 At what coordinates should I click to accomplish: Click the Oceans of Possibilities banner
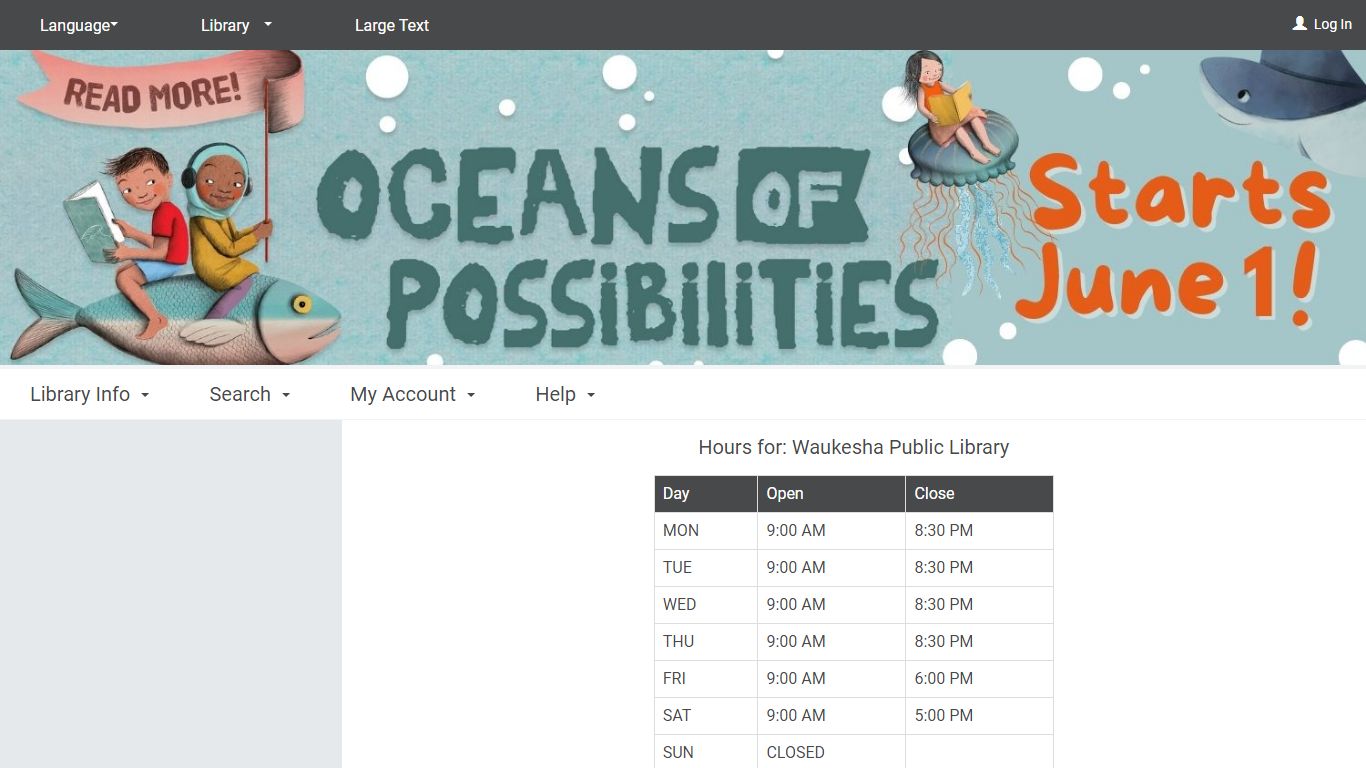[x=683, y=208]
